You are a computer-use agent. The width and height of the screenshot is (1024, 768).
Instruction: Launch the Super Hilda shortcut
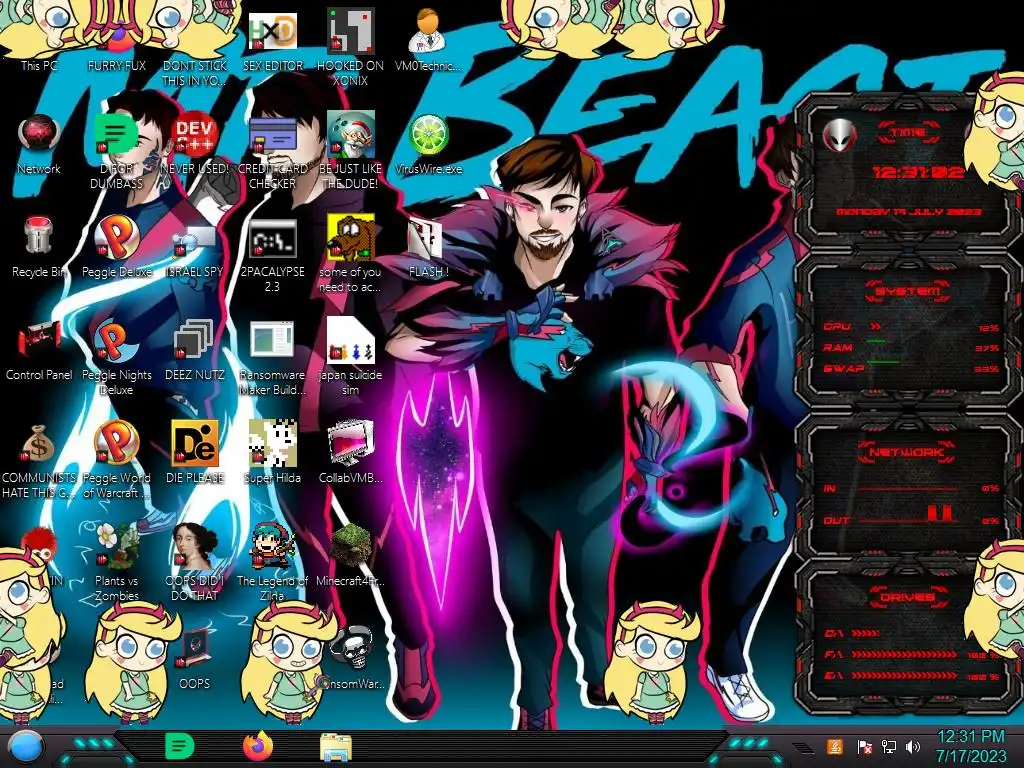272,452
